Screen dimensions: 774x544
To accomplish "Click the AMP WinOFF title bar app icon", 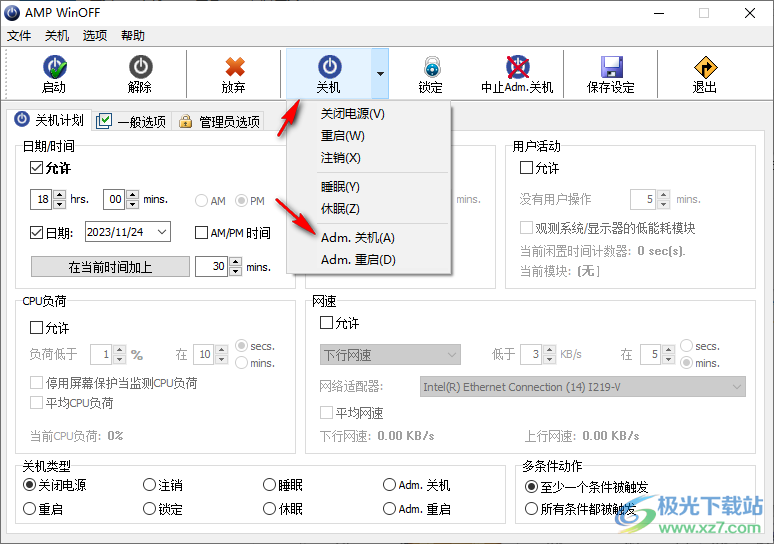I will (12, 12).
